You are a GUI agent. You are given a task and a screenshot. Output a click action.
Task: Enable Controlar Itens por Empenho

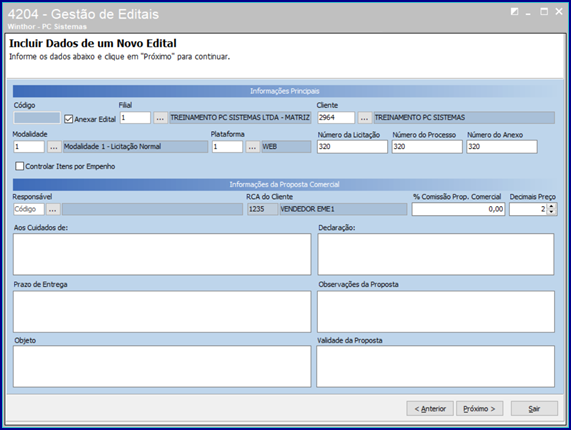pyautogui.click(x=20, y=166)
